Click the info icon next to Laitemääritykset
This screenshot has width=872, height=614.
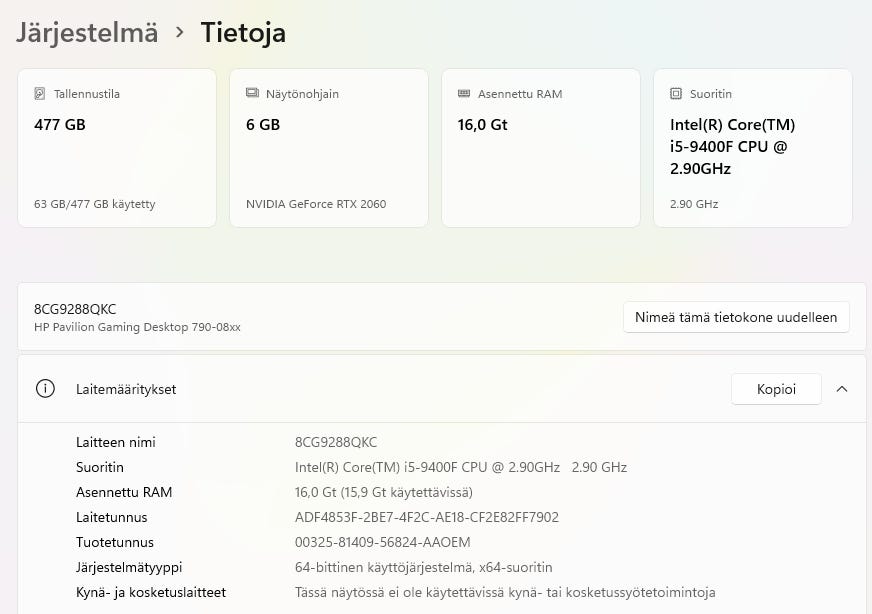(x=45, y=389)
